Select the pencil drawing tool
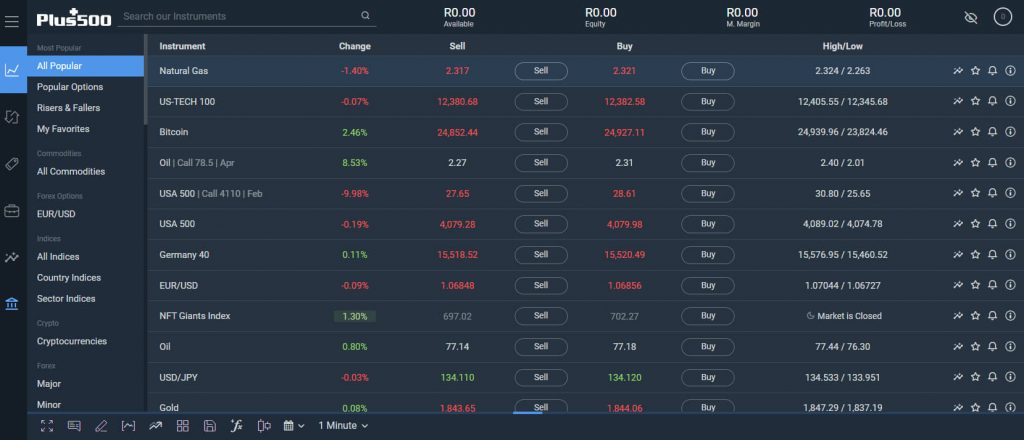 coord(101,426)
